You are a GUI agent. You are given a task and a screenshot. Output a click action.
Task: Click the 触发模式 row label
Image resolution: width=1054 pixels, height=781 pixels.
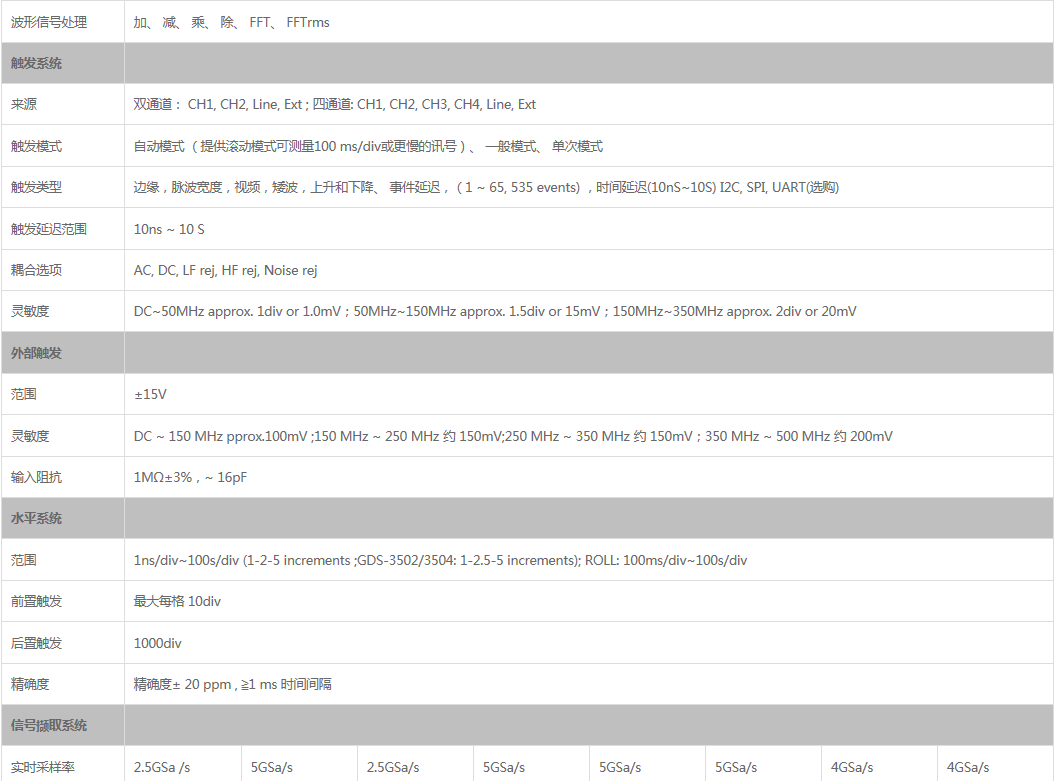tap(36, 146)
